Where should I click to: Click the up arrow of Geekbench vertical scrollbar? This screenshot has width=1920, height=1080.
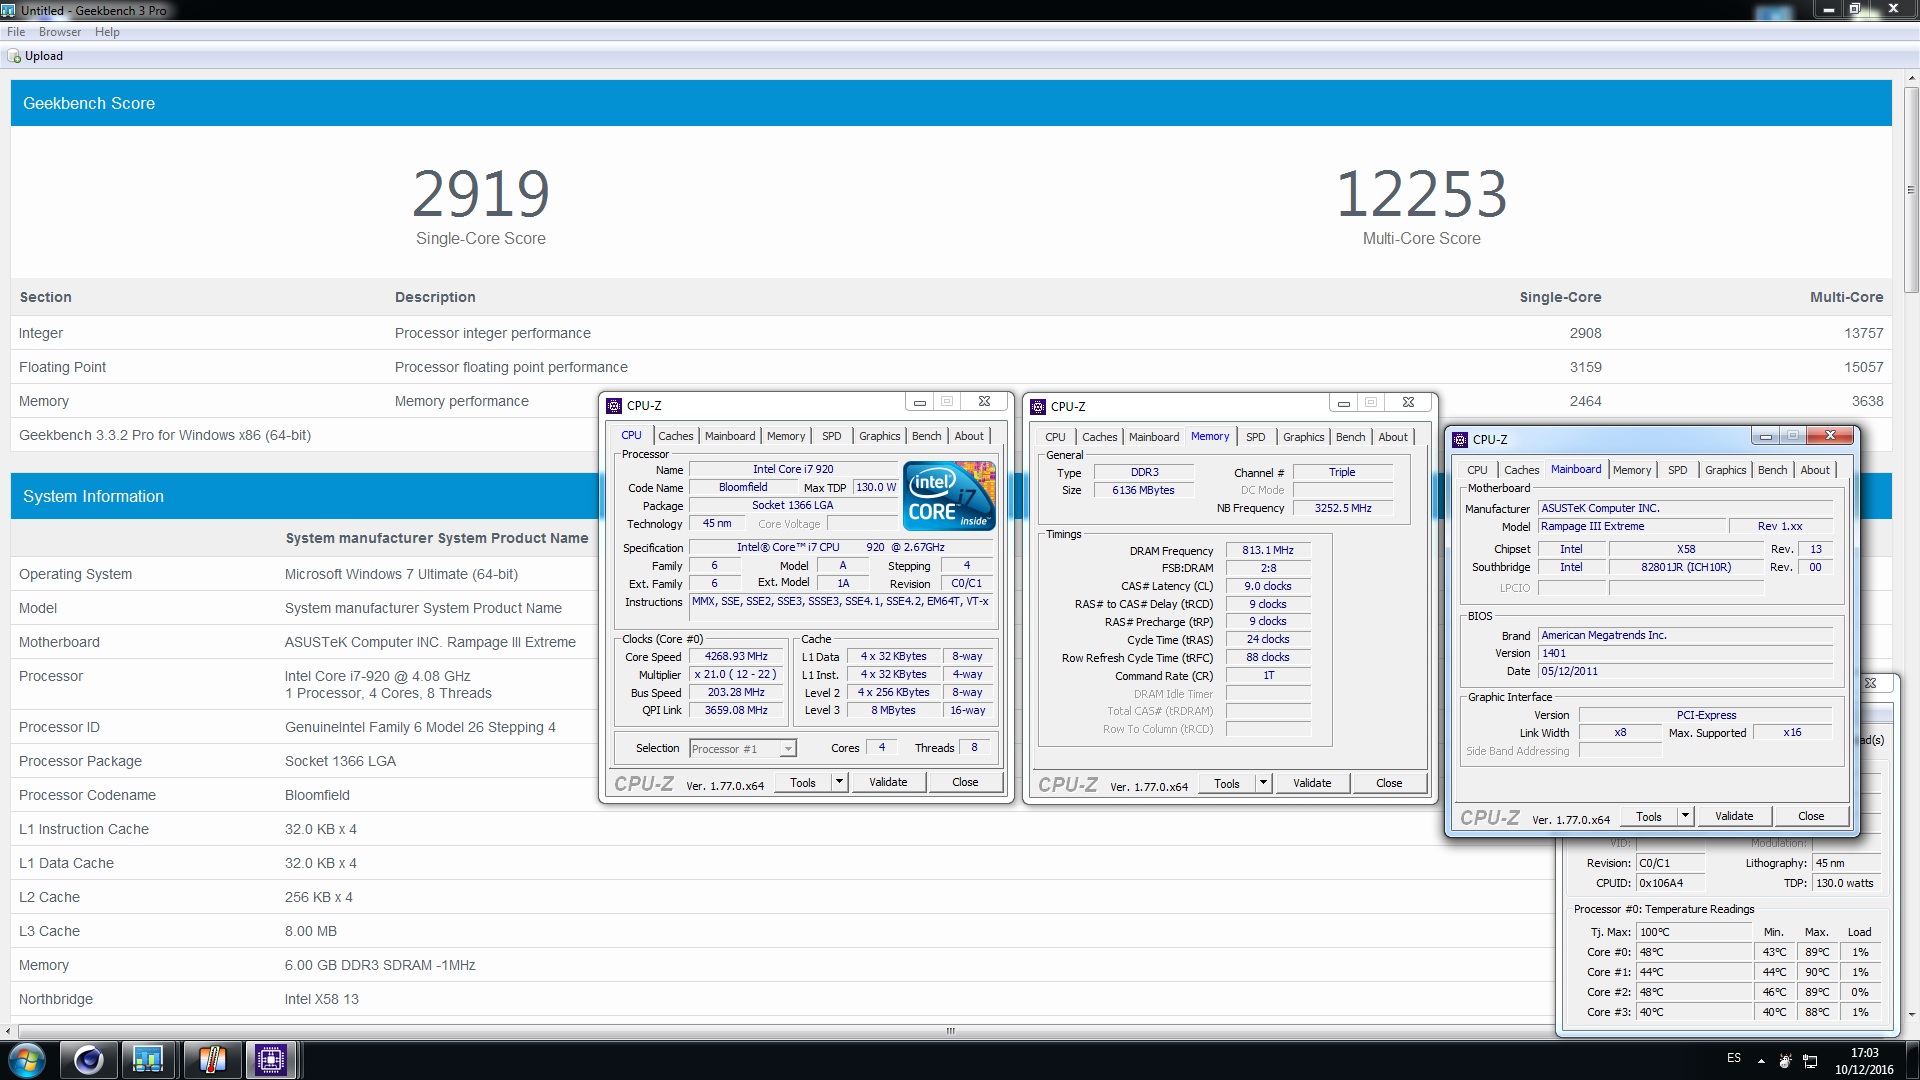(x=1911, y=79)
